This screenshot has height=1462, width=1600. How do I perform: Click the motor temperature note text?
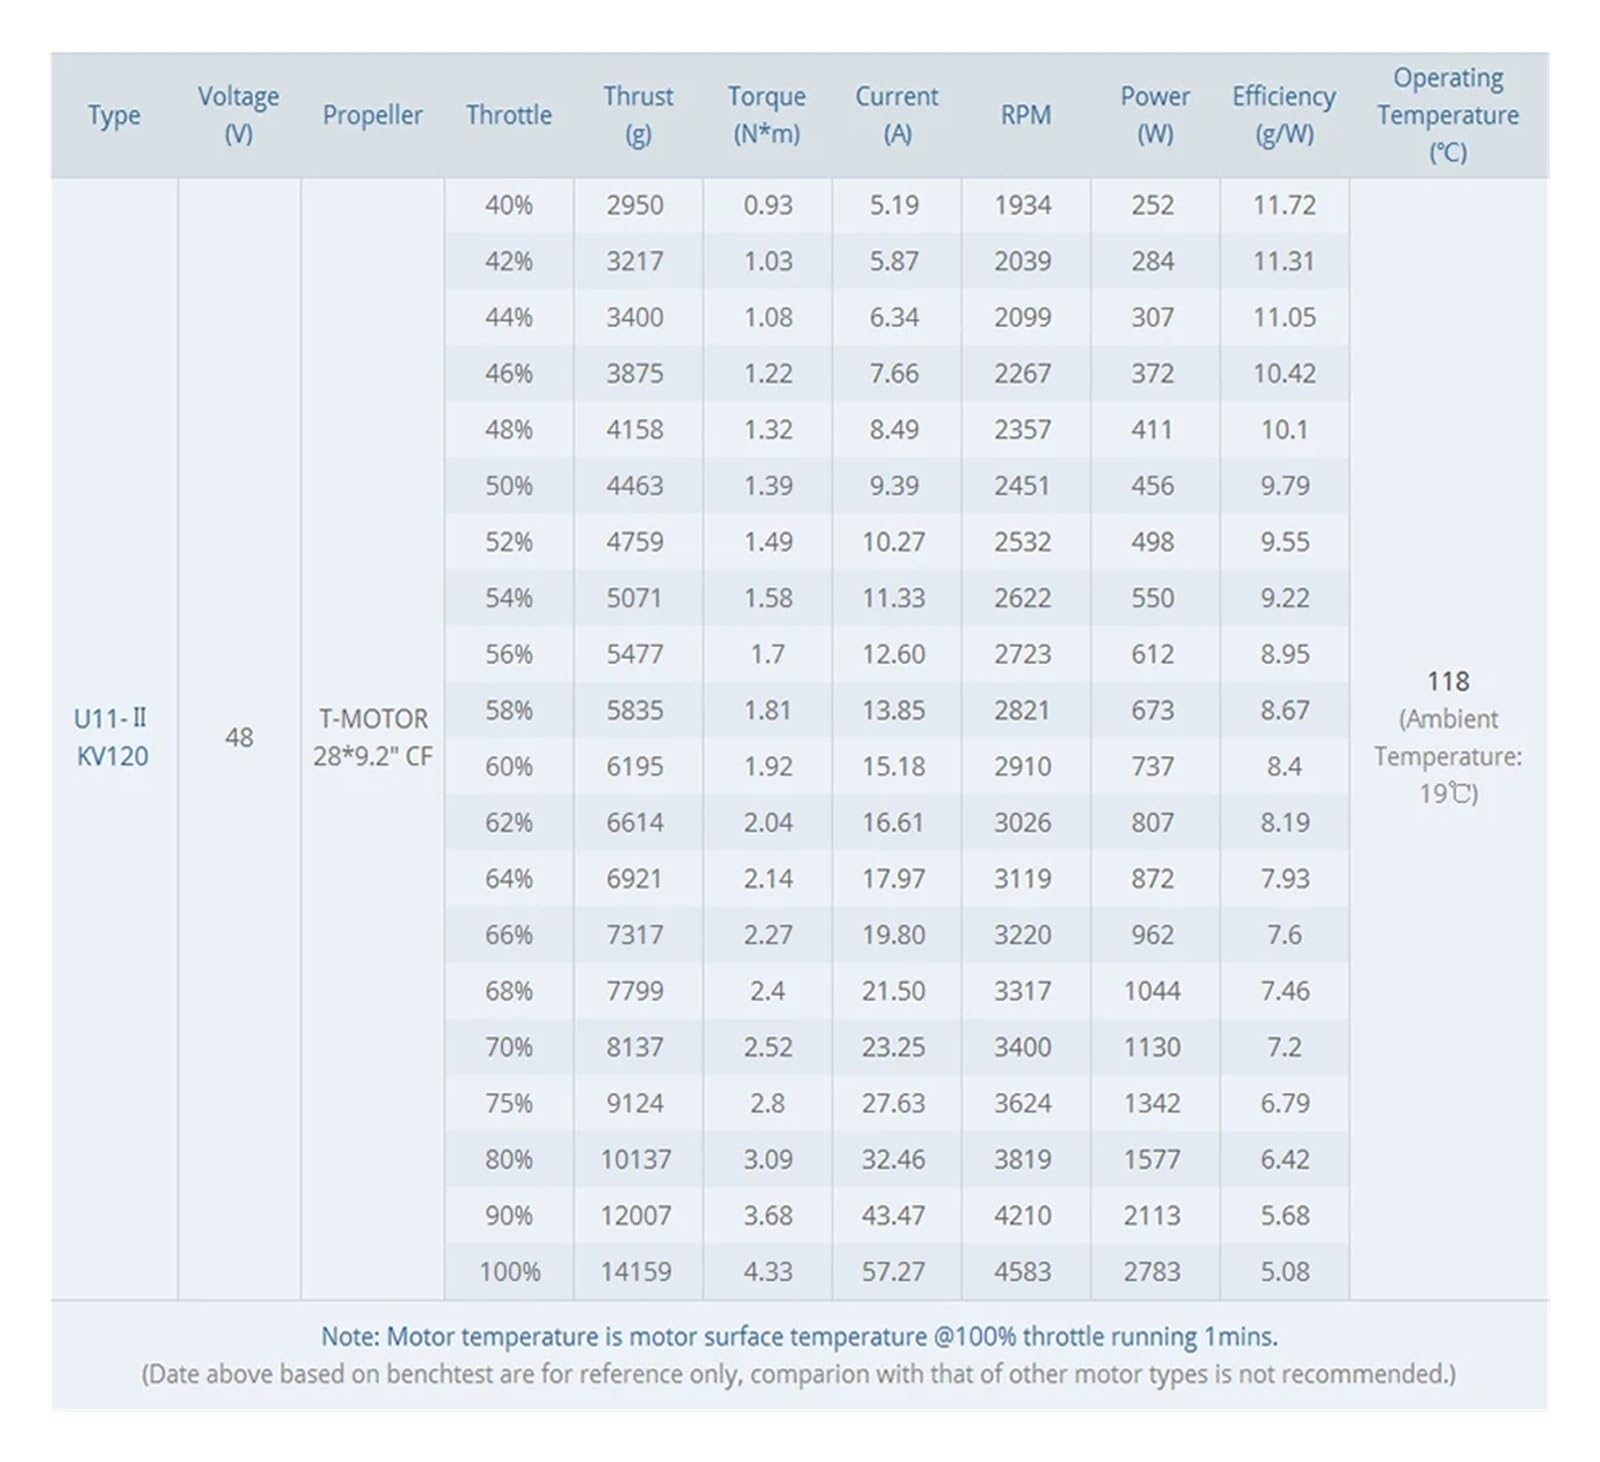(x=799, y=1337)
